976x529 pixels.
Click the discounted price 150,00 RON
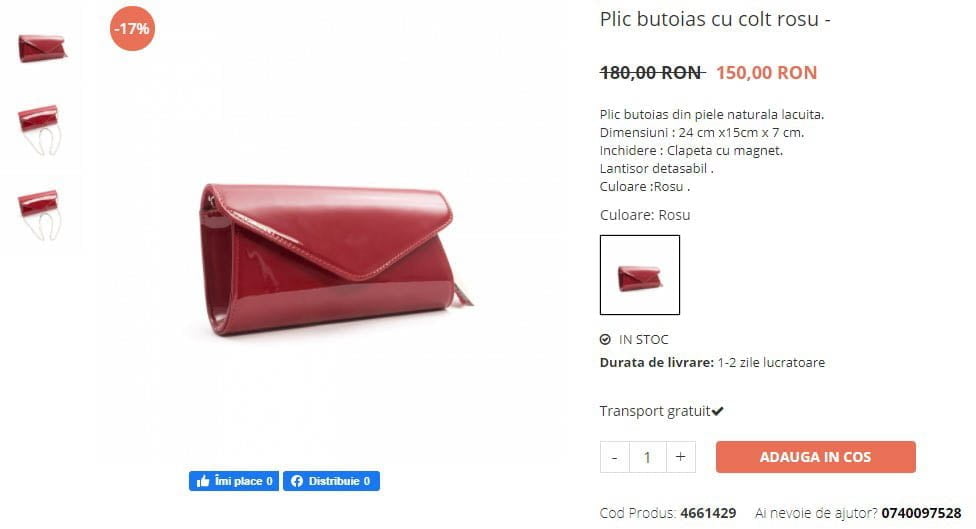coord(766,73)
